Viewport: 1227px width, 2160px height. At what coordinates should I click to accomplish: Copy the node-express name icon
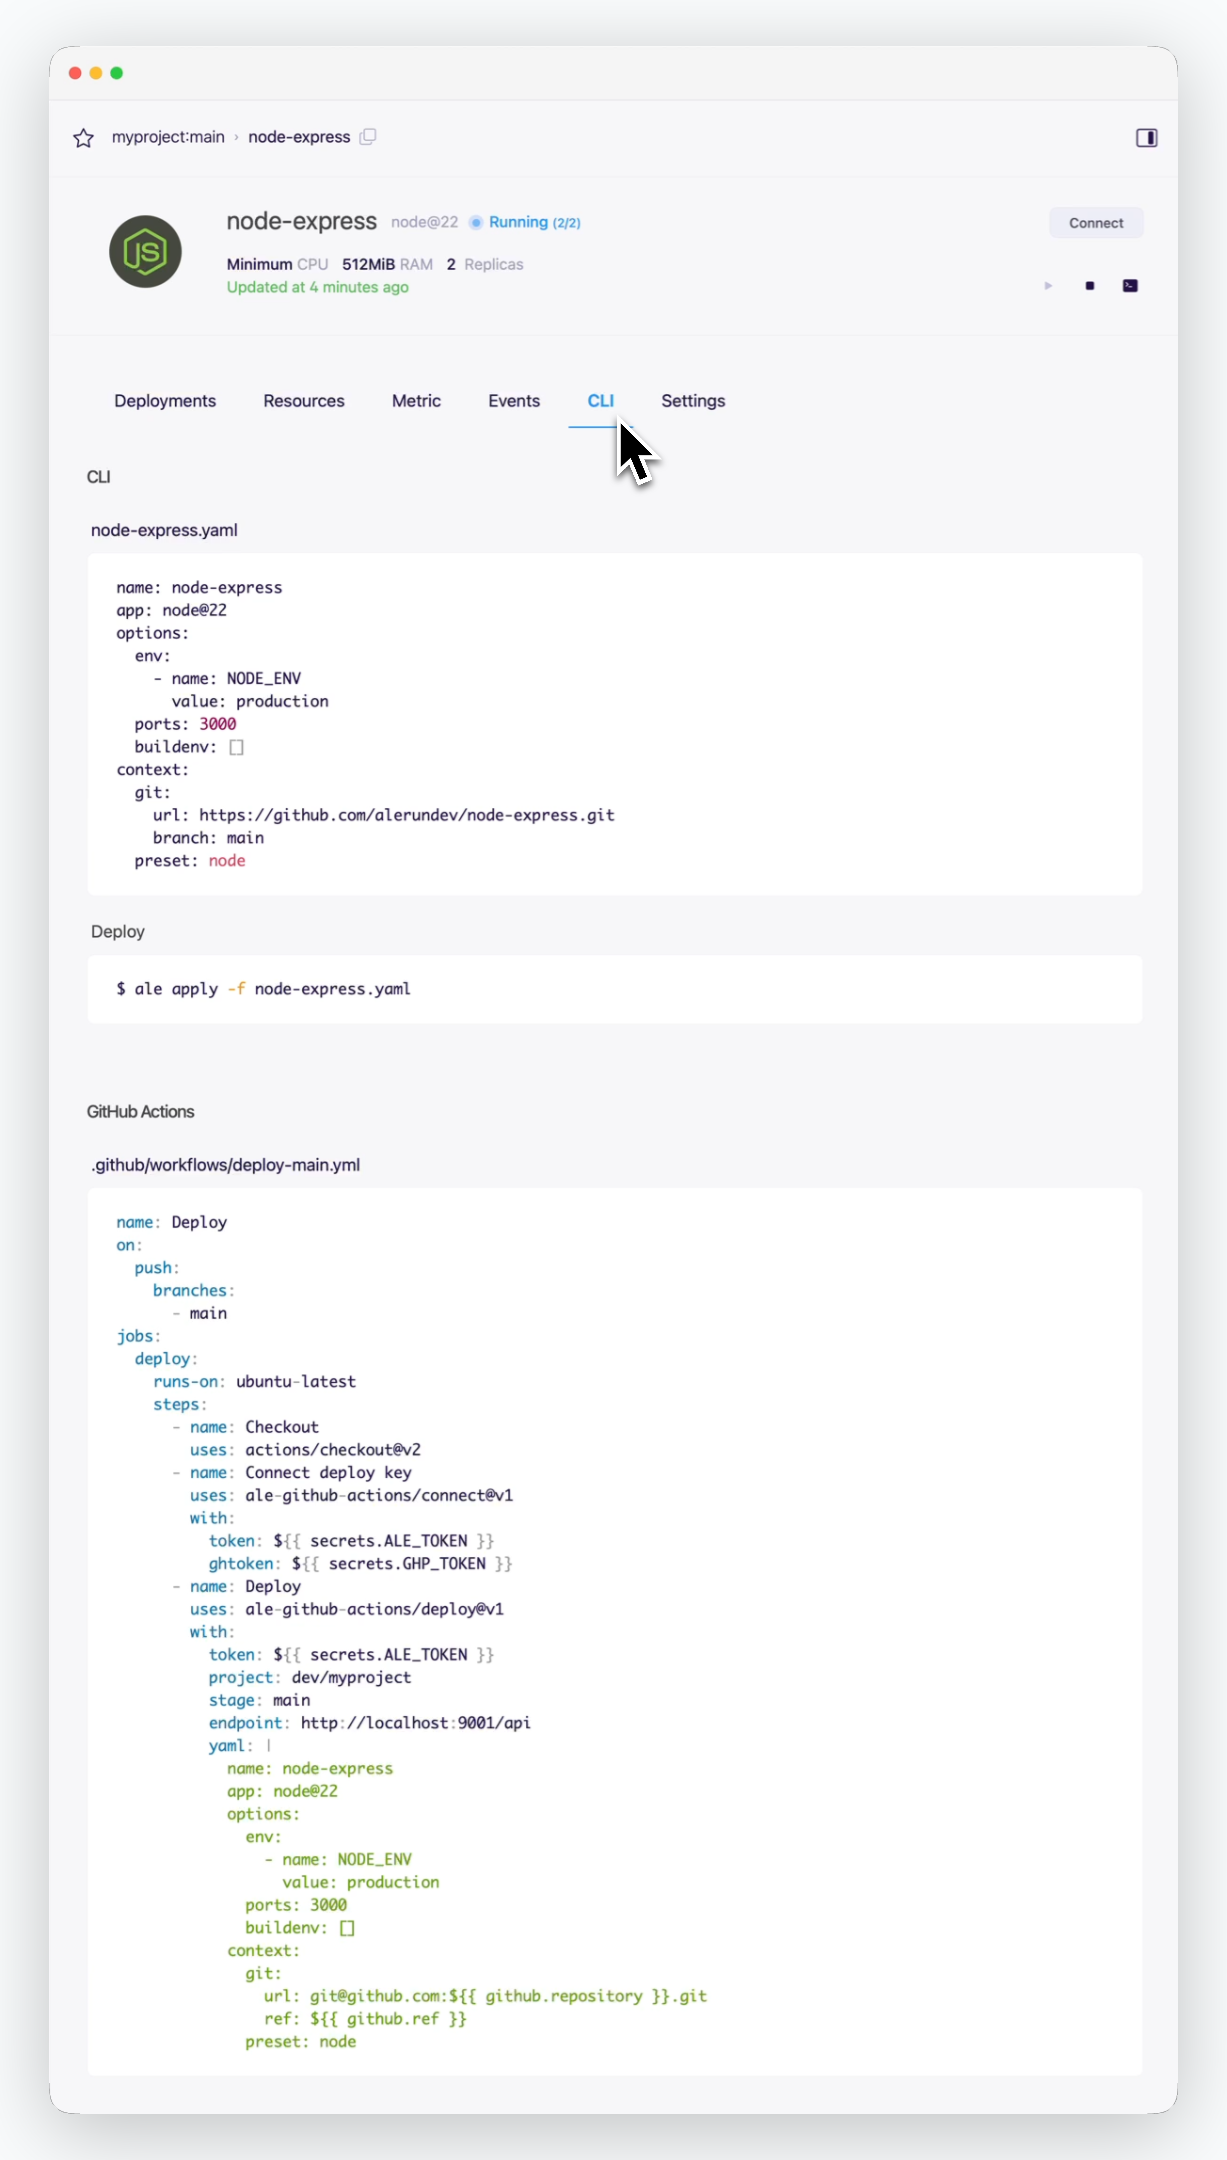368,137
